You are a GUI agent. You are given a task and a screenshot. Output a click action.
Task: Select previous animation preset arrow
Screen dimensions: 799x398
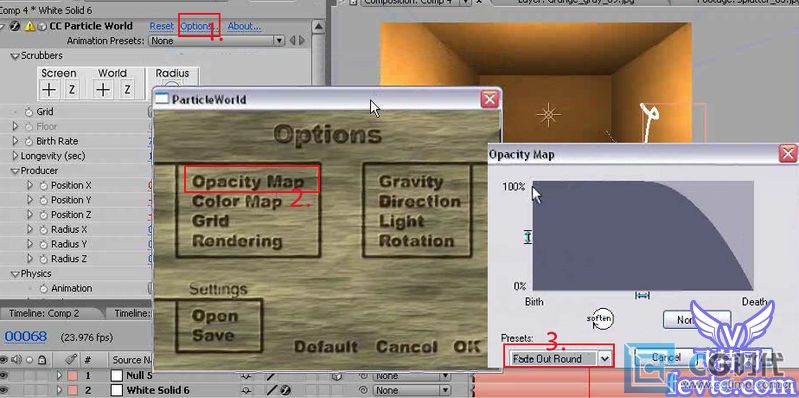(292, 40)
